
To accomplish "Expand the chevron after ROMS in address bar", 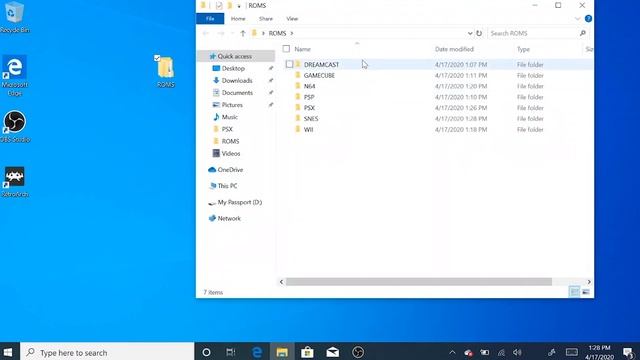I will (x=291, y=33).
